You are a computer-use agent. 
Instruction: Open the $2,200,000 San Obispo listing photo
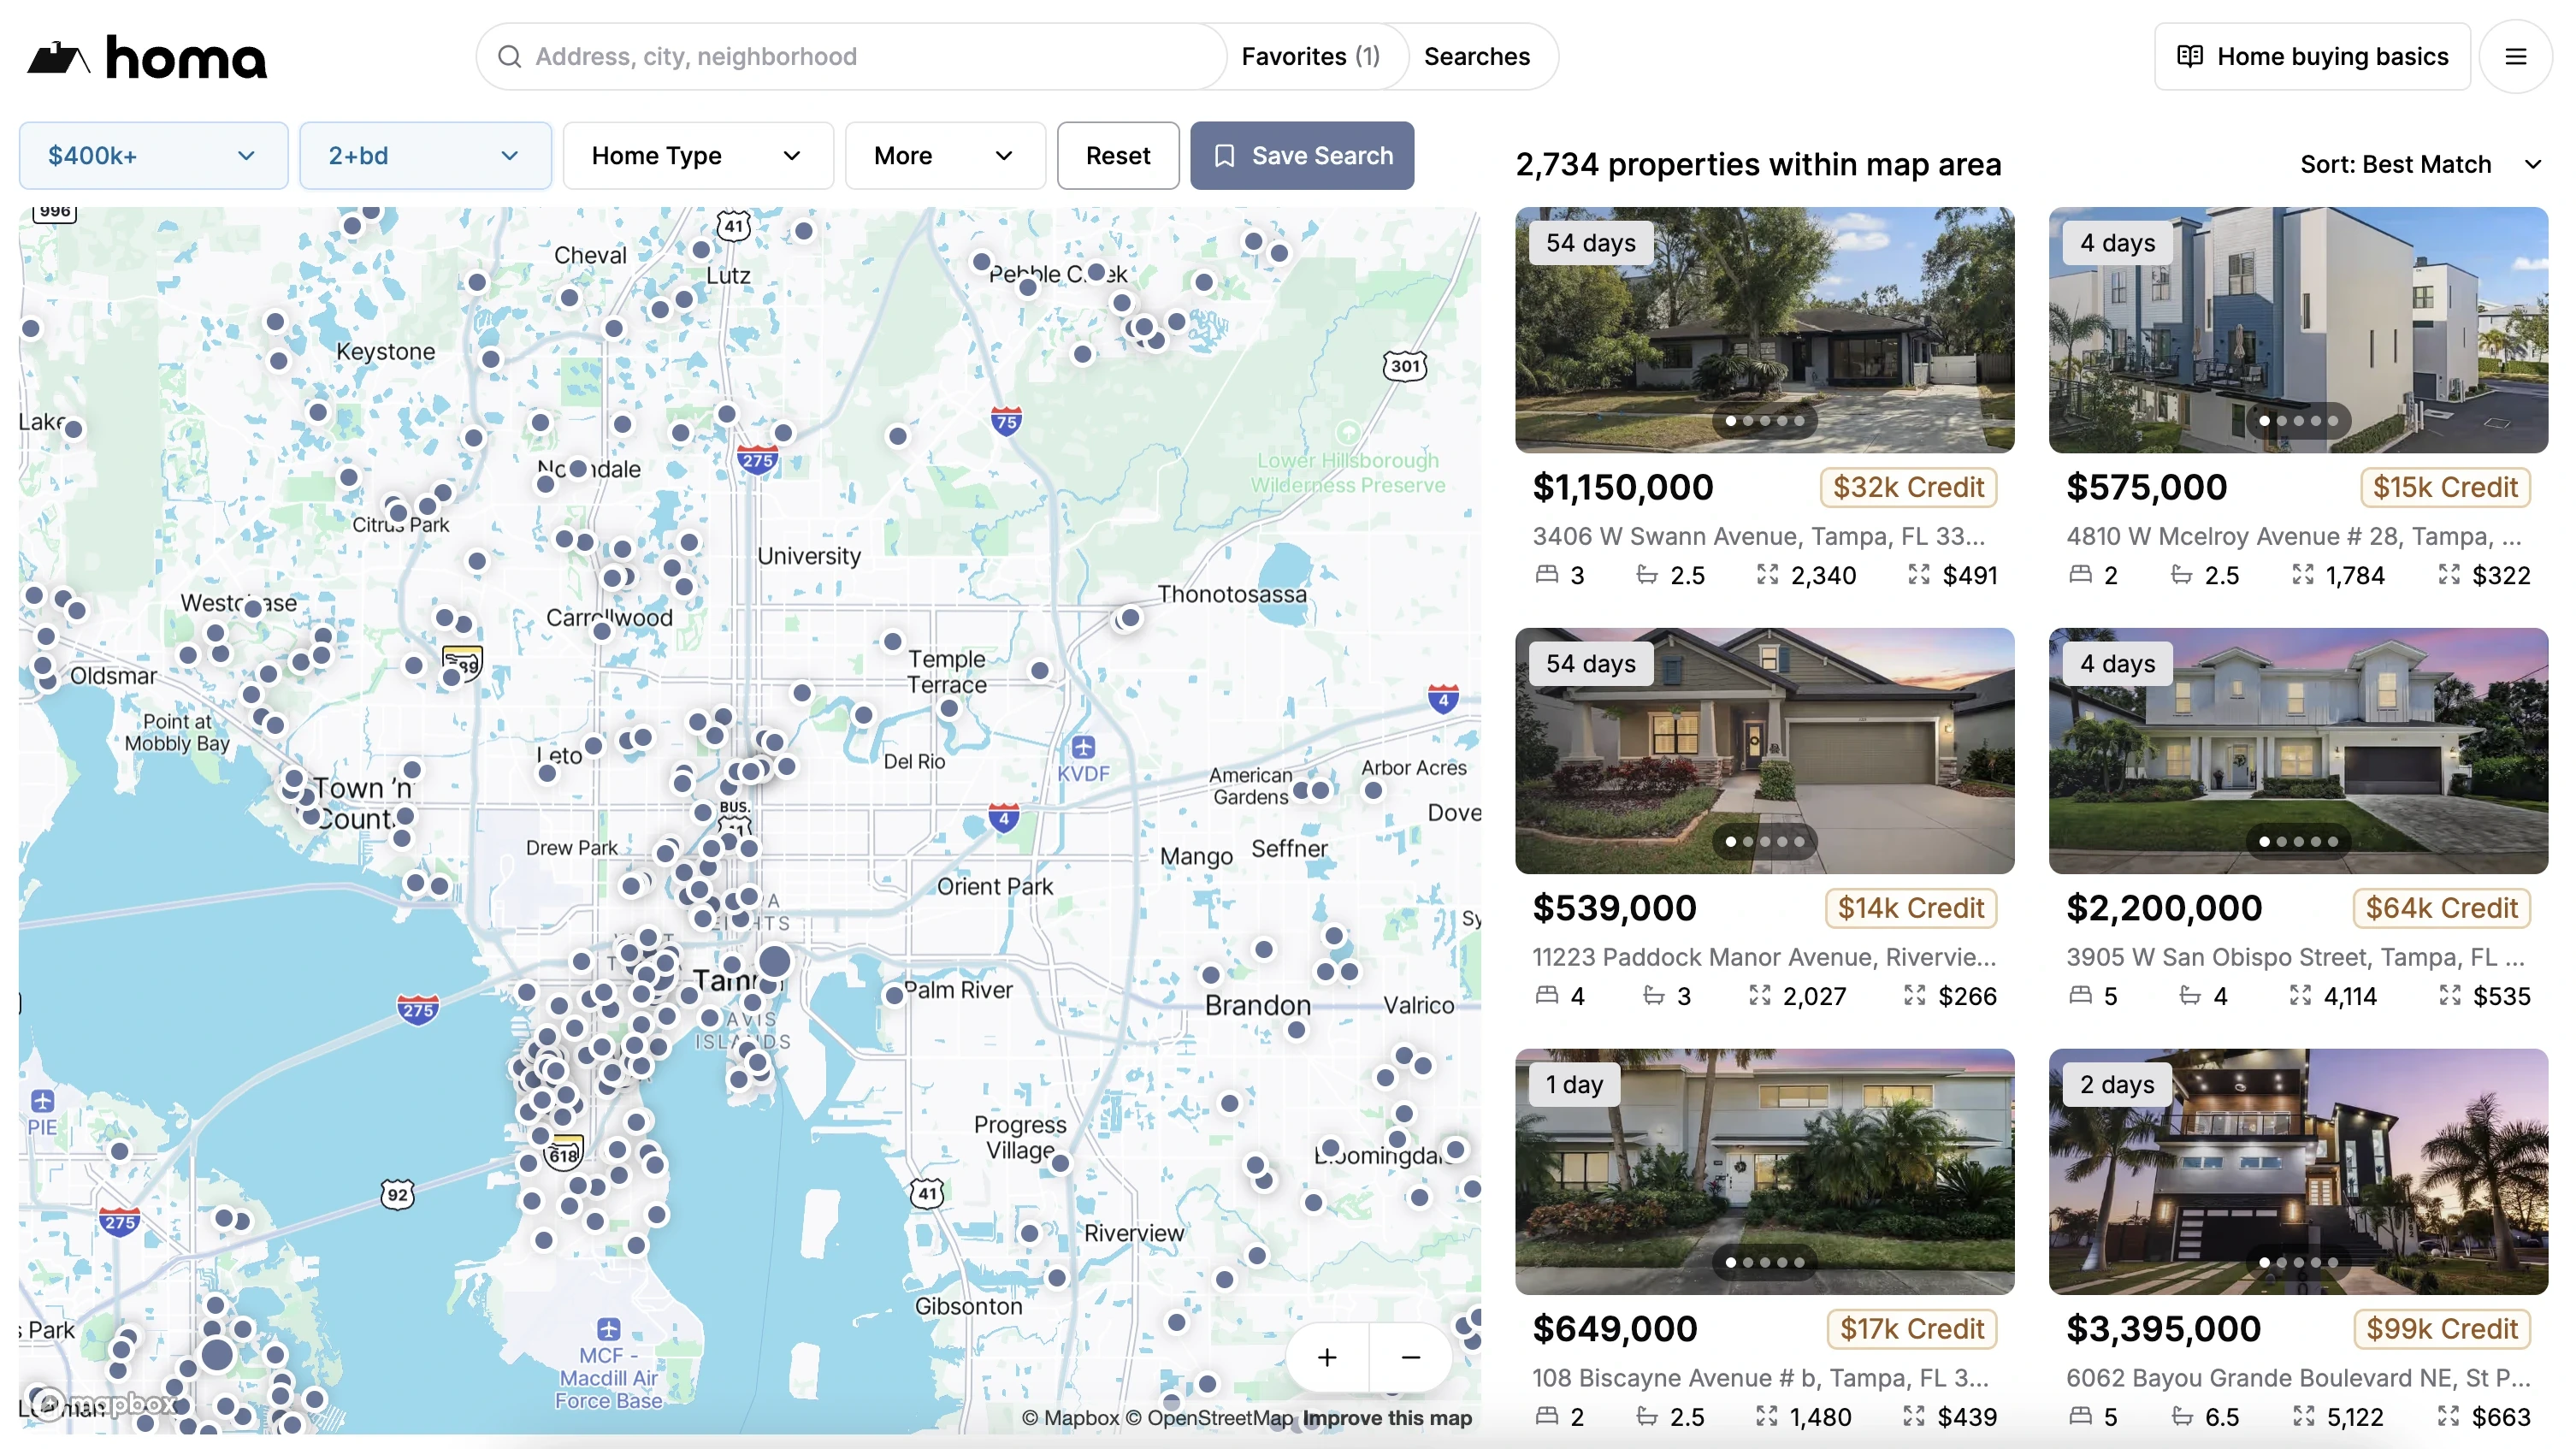(2297, 751)
